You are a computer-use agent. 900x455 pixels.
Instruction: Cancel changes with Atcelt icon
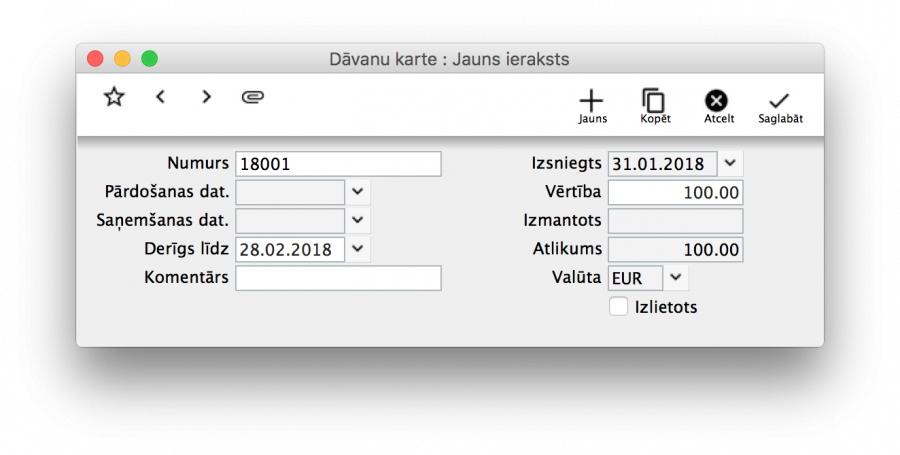716,101
